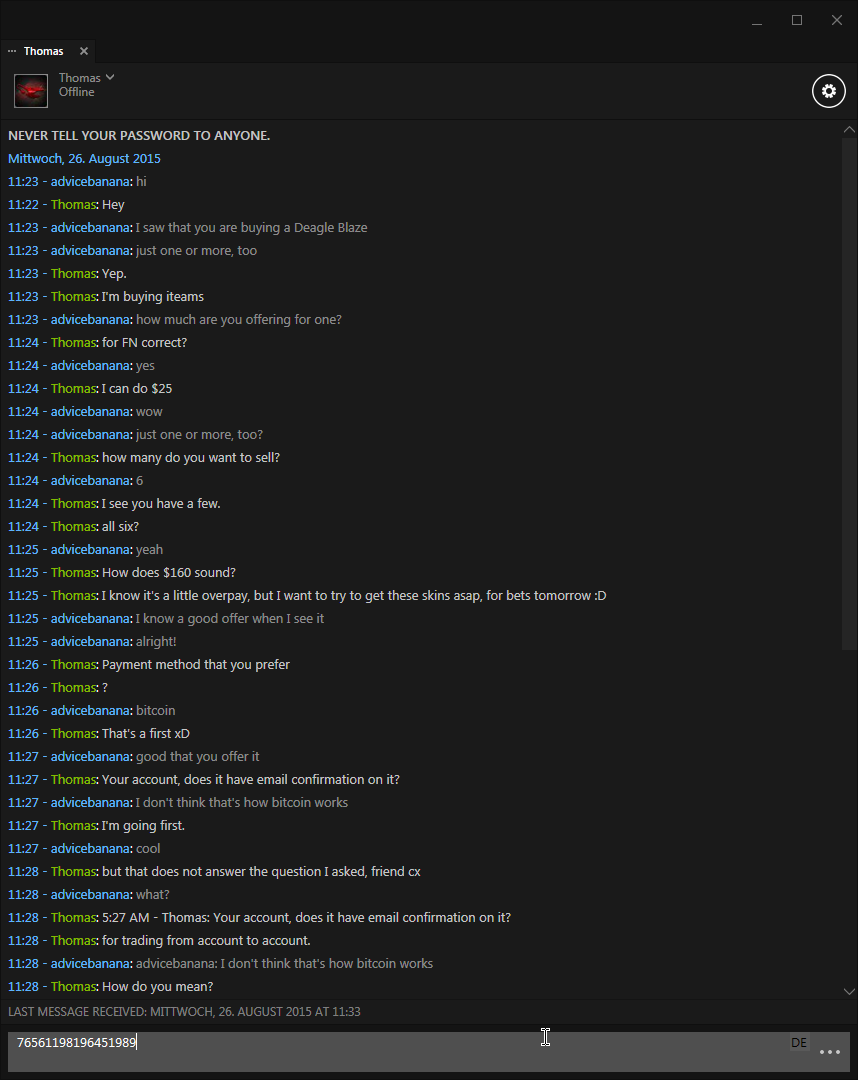Open the chat settings gear icon

click(828, 91)
